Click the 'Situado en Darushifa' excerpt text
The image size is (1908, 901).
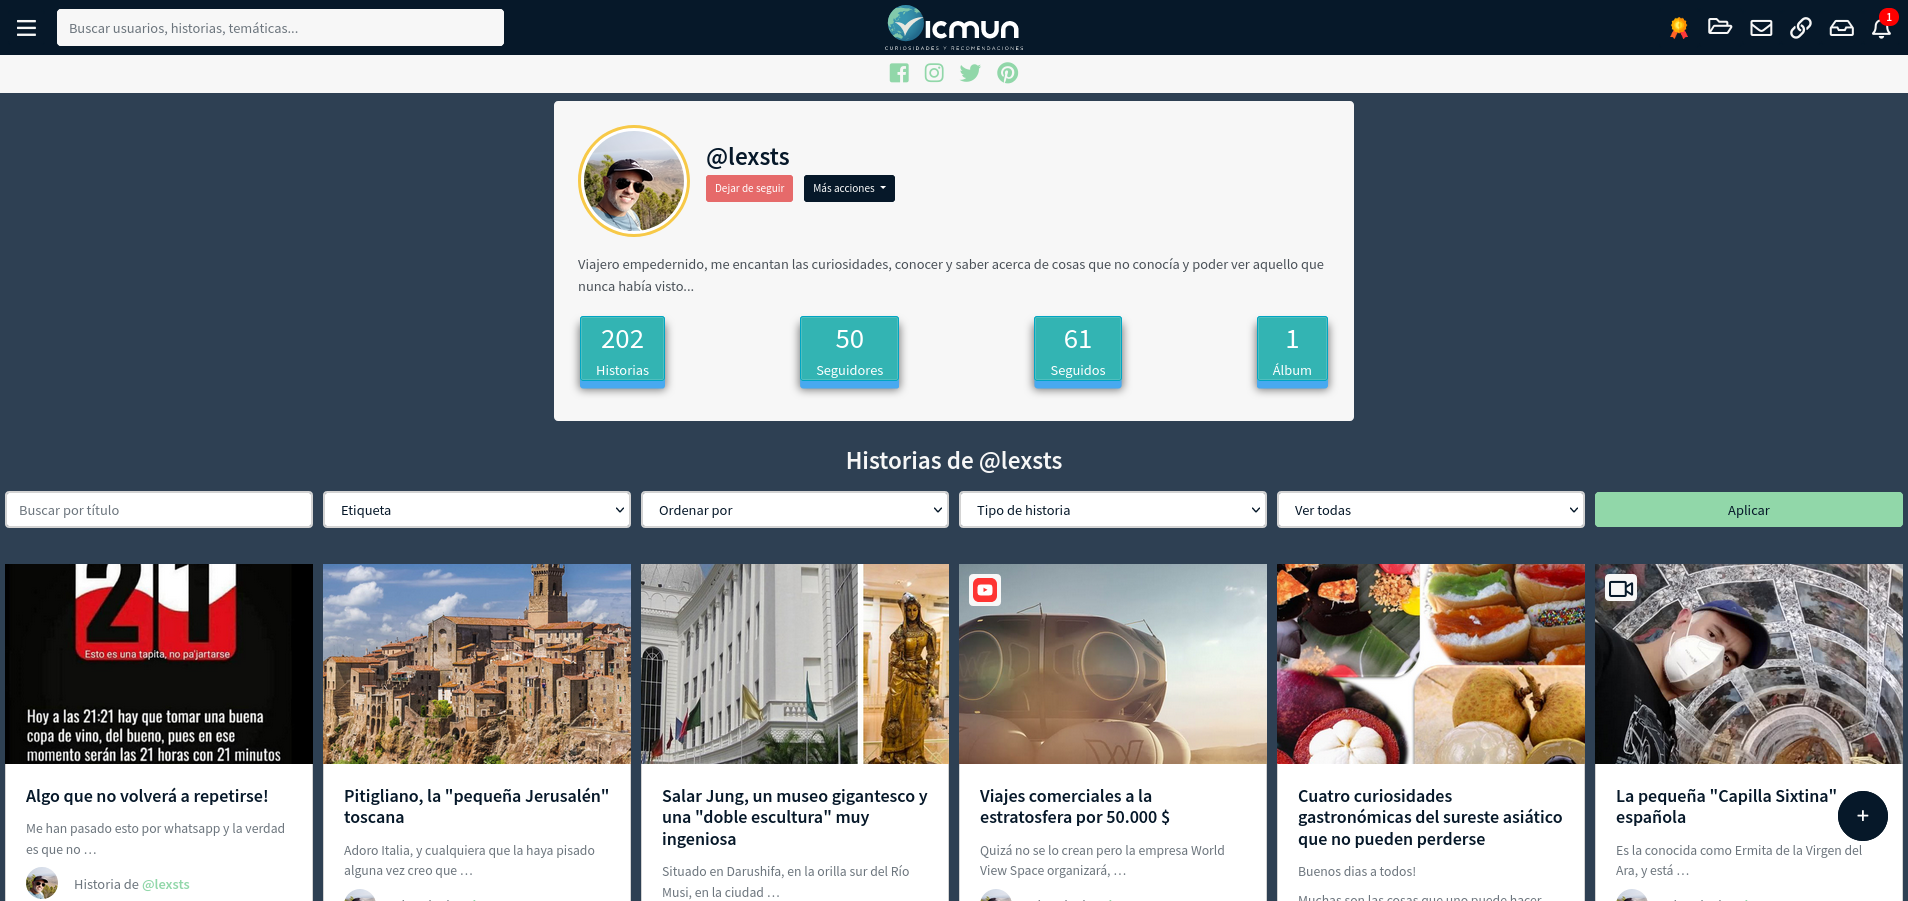coord(786,882)
